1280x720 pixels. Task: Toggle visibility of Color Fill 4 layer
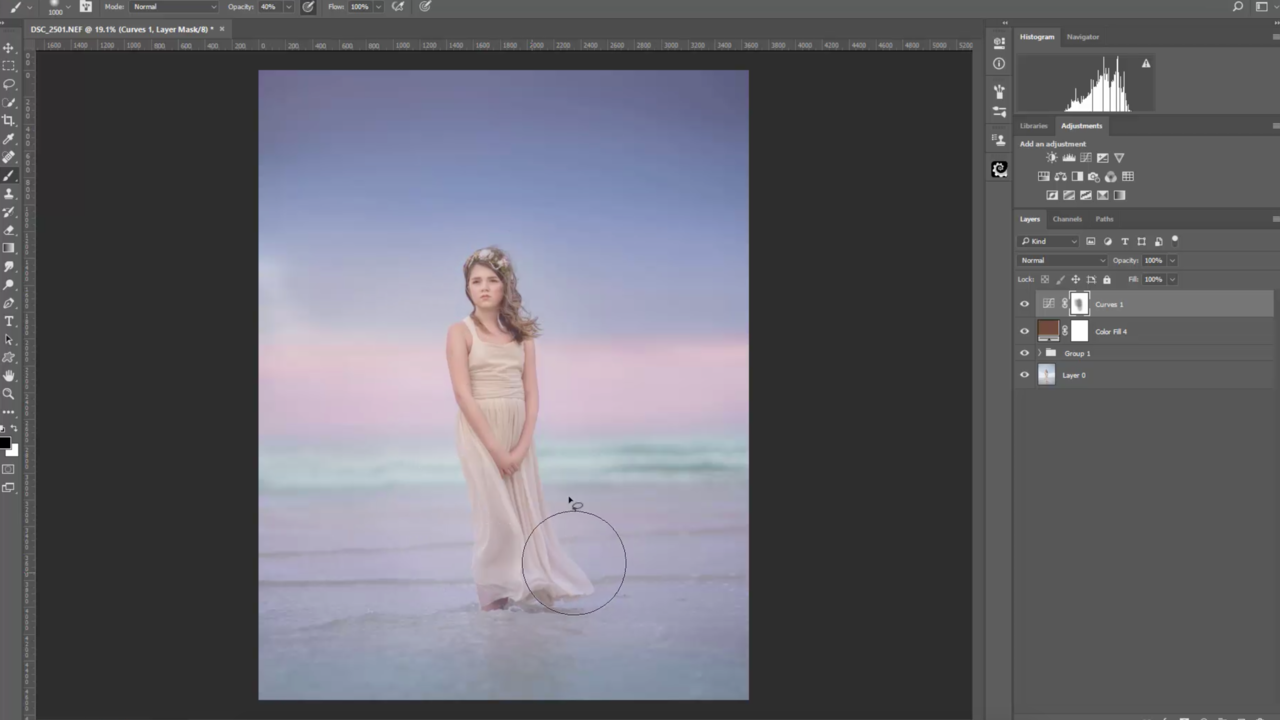click(1024, 331)
